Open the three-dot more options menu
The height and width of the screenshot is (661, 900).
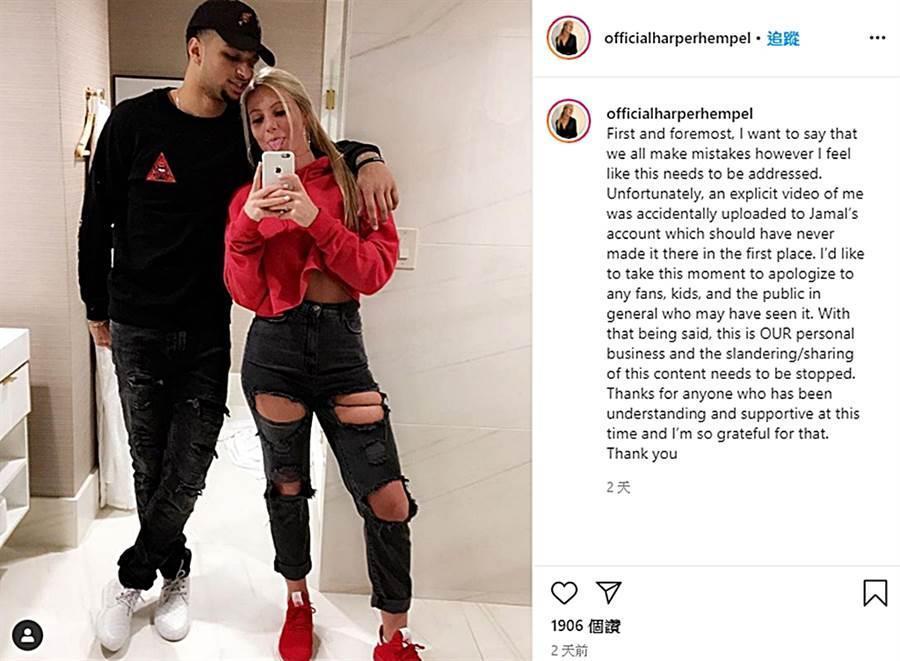pyautogui.click(x=877, y=38)
